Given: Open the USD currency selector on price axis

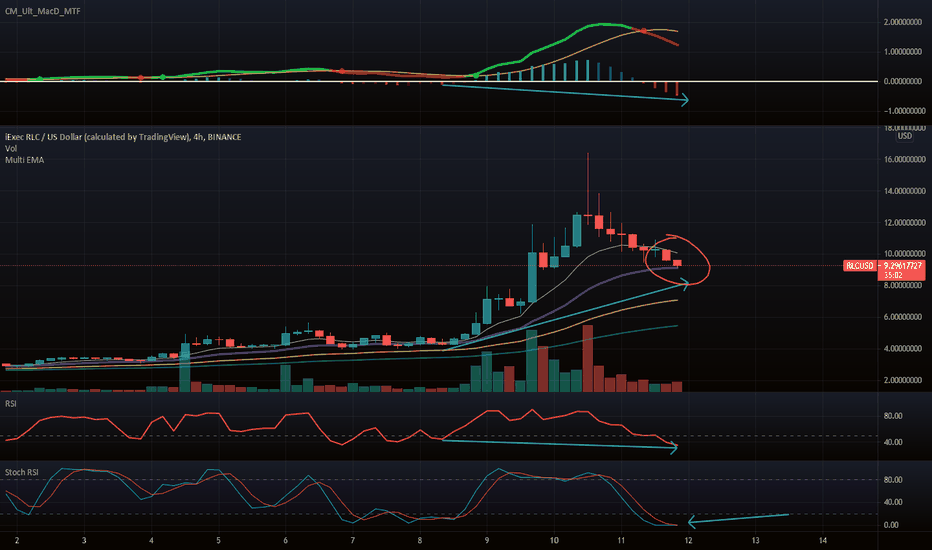Looking at the screenshot, I should click(x=905, y=136).
